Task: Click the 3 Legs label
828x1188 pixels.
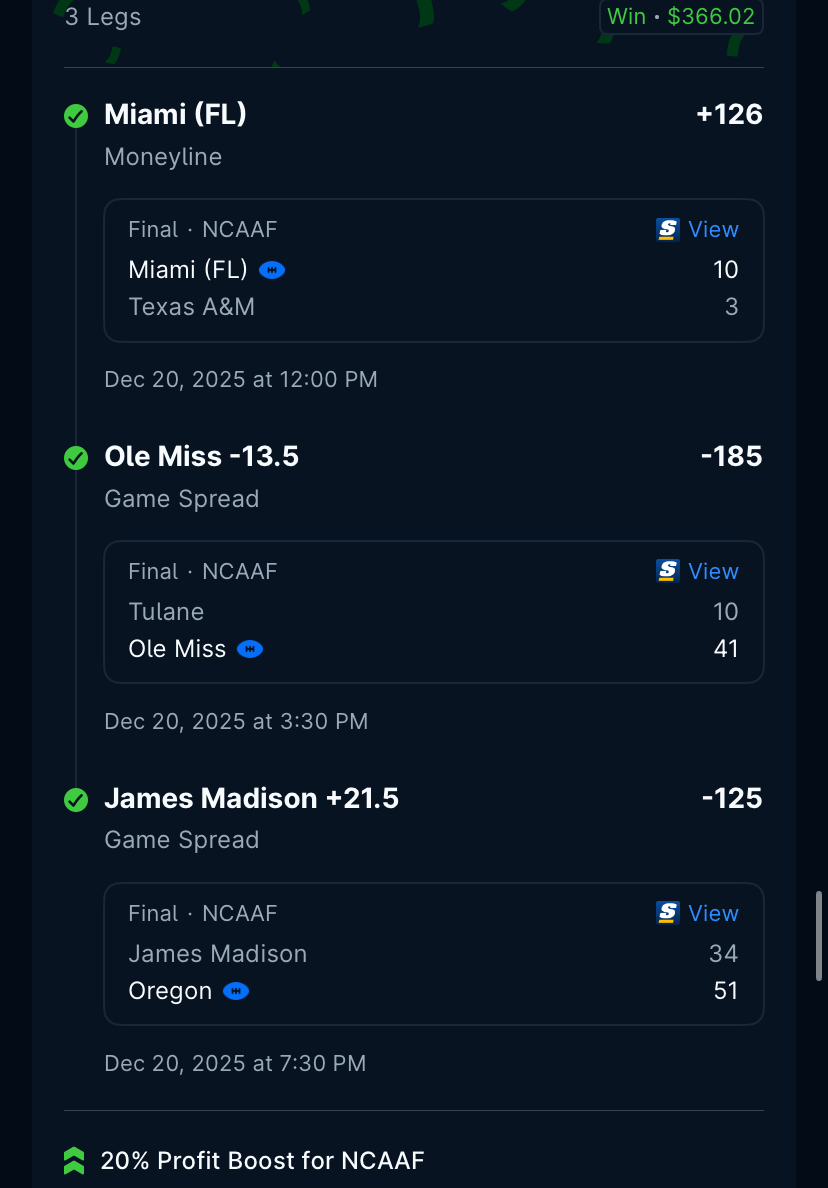Action: coord(103,17)
